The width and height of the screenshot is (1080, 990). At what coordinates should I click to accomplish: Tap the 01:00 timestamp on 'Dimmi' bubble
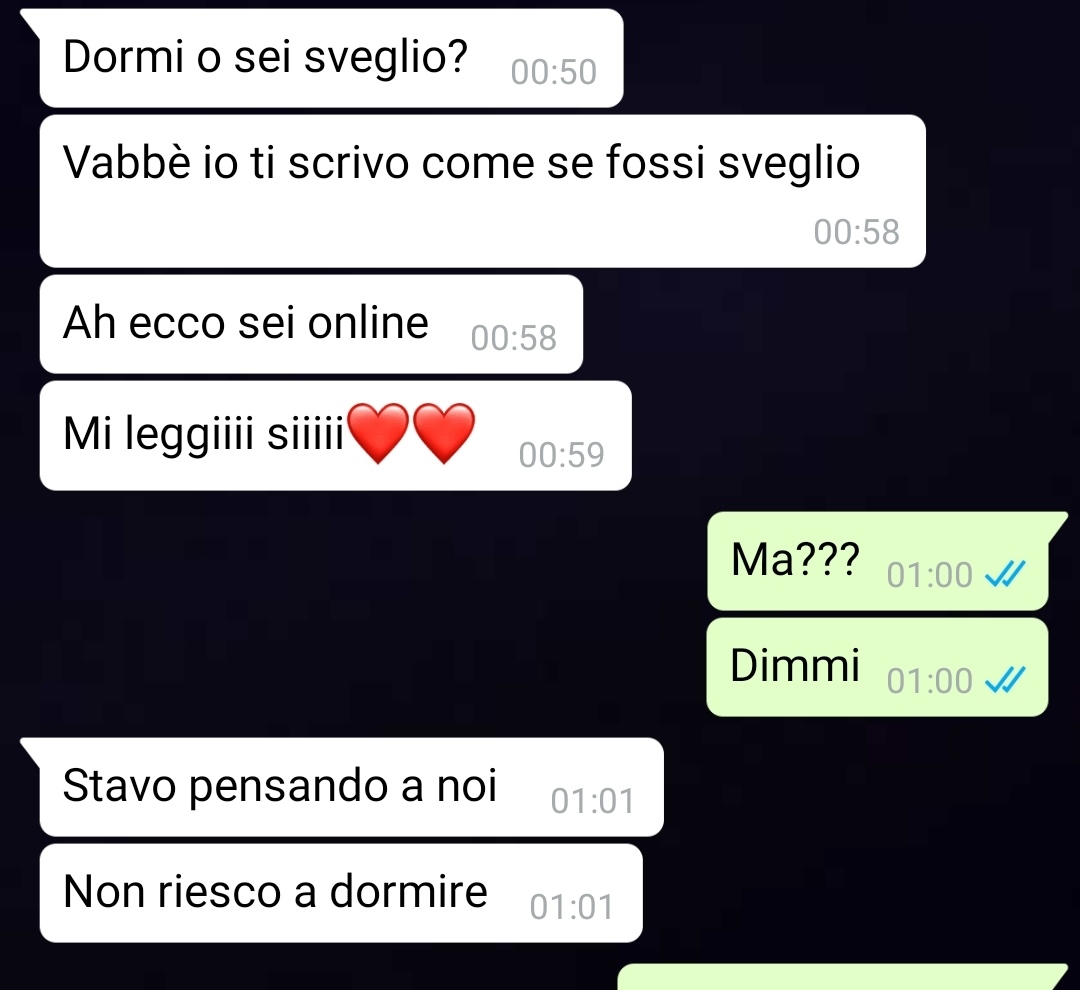pyautogui.click(x=929, y=681)
